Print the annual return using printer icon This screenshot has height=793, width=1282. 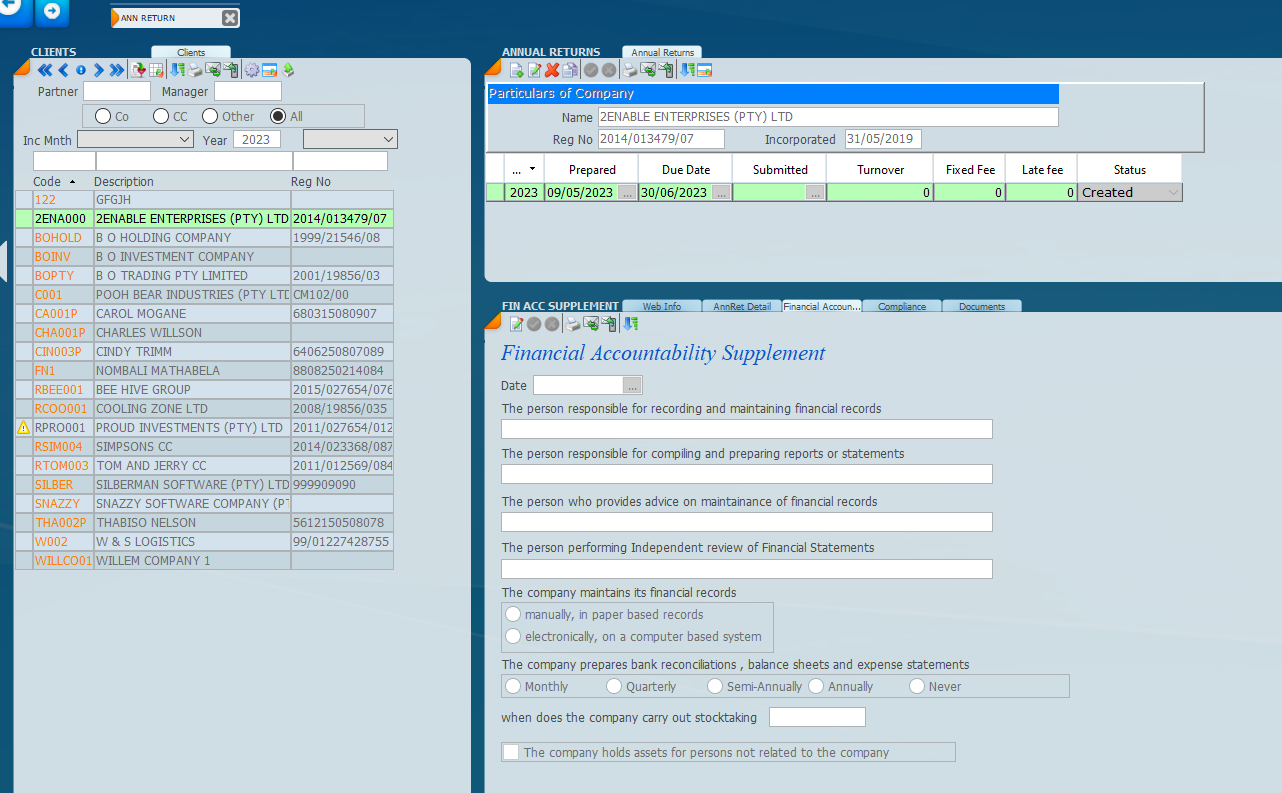click(x=630, y=70)
